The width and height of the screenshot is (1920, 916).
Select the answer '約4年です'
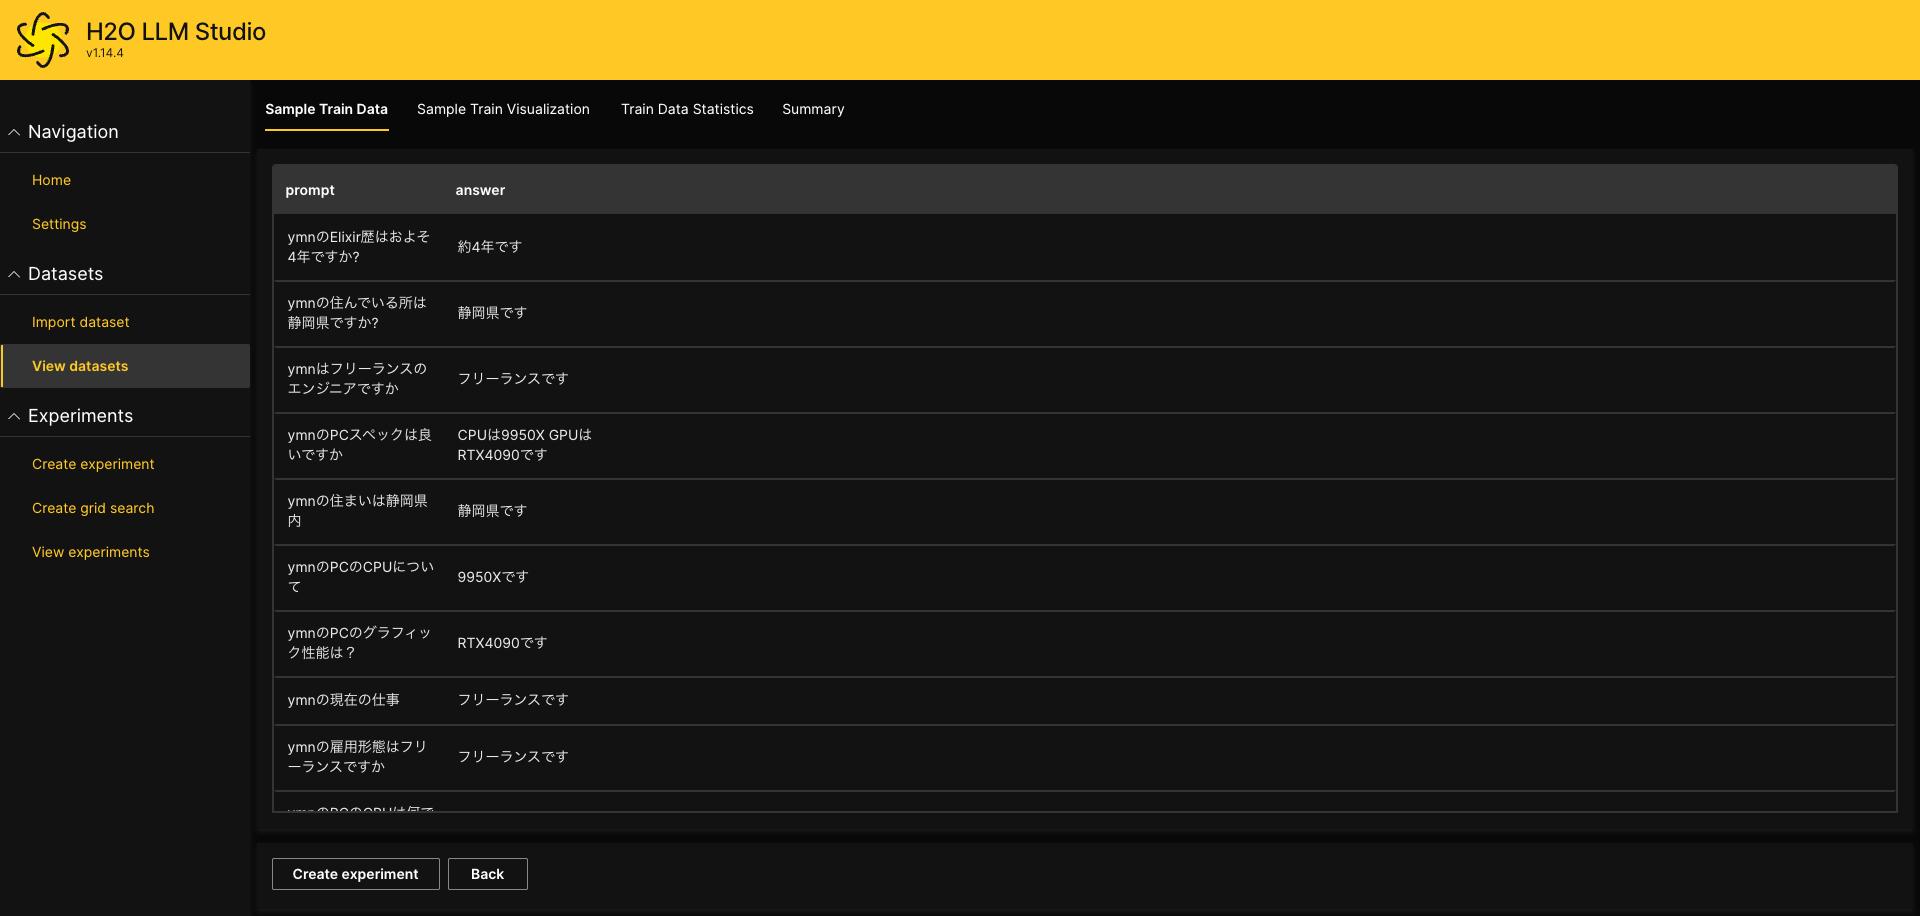point(490,247)
